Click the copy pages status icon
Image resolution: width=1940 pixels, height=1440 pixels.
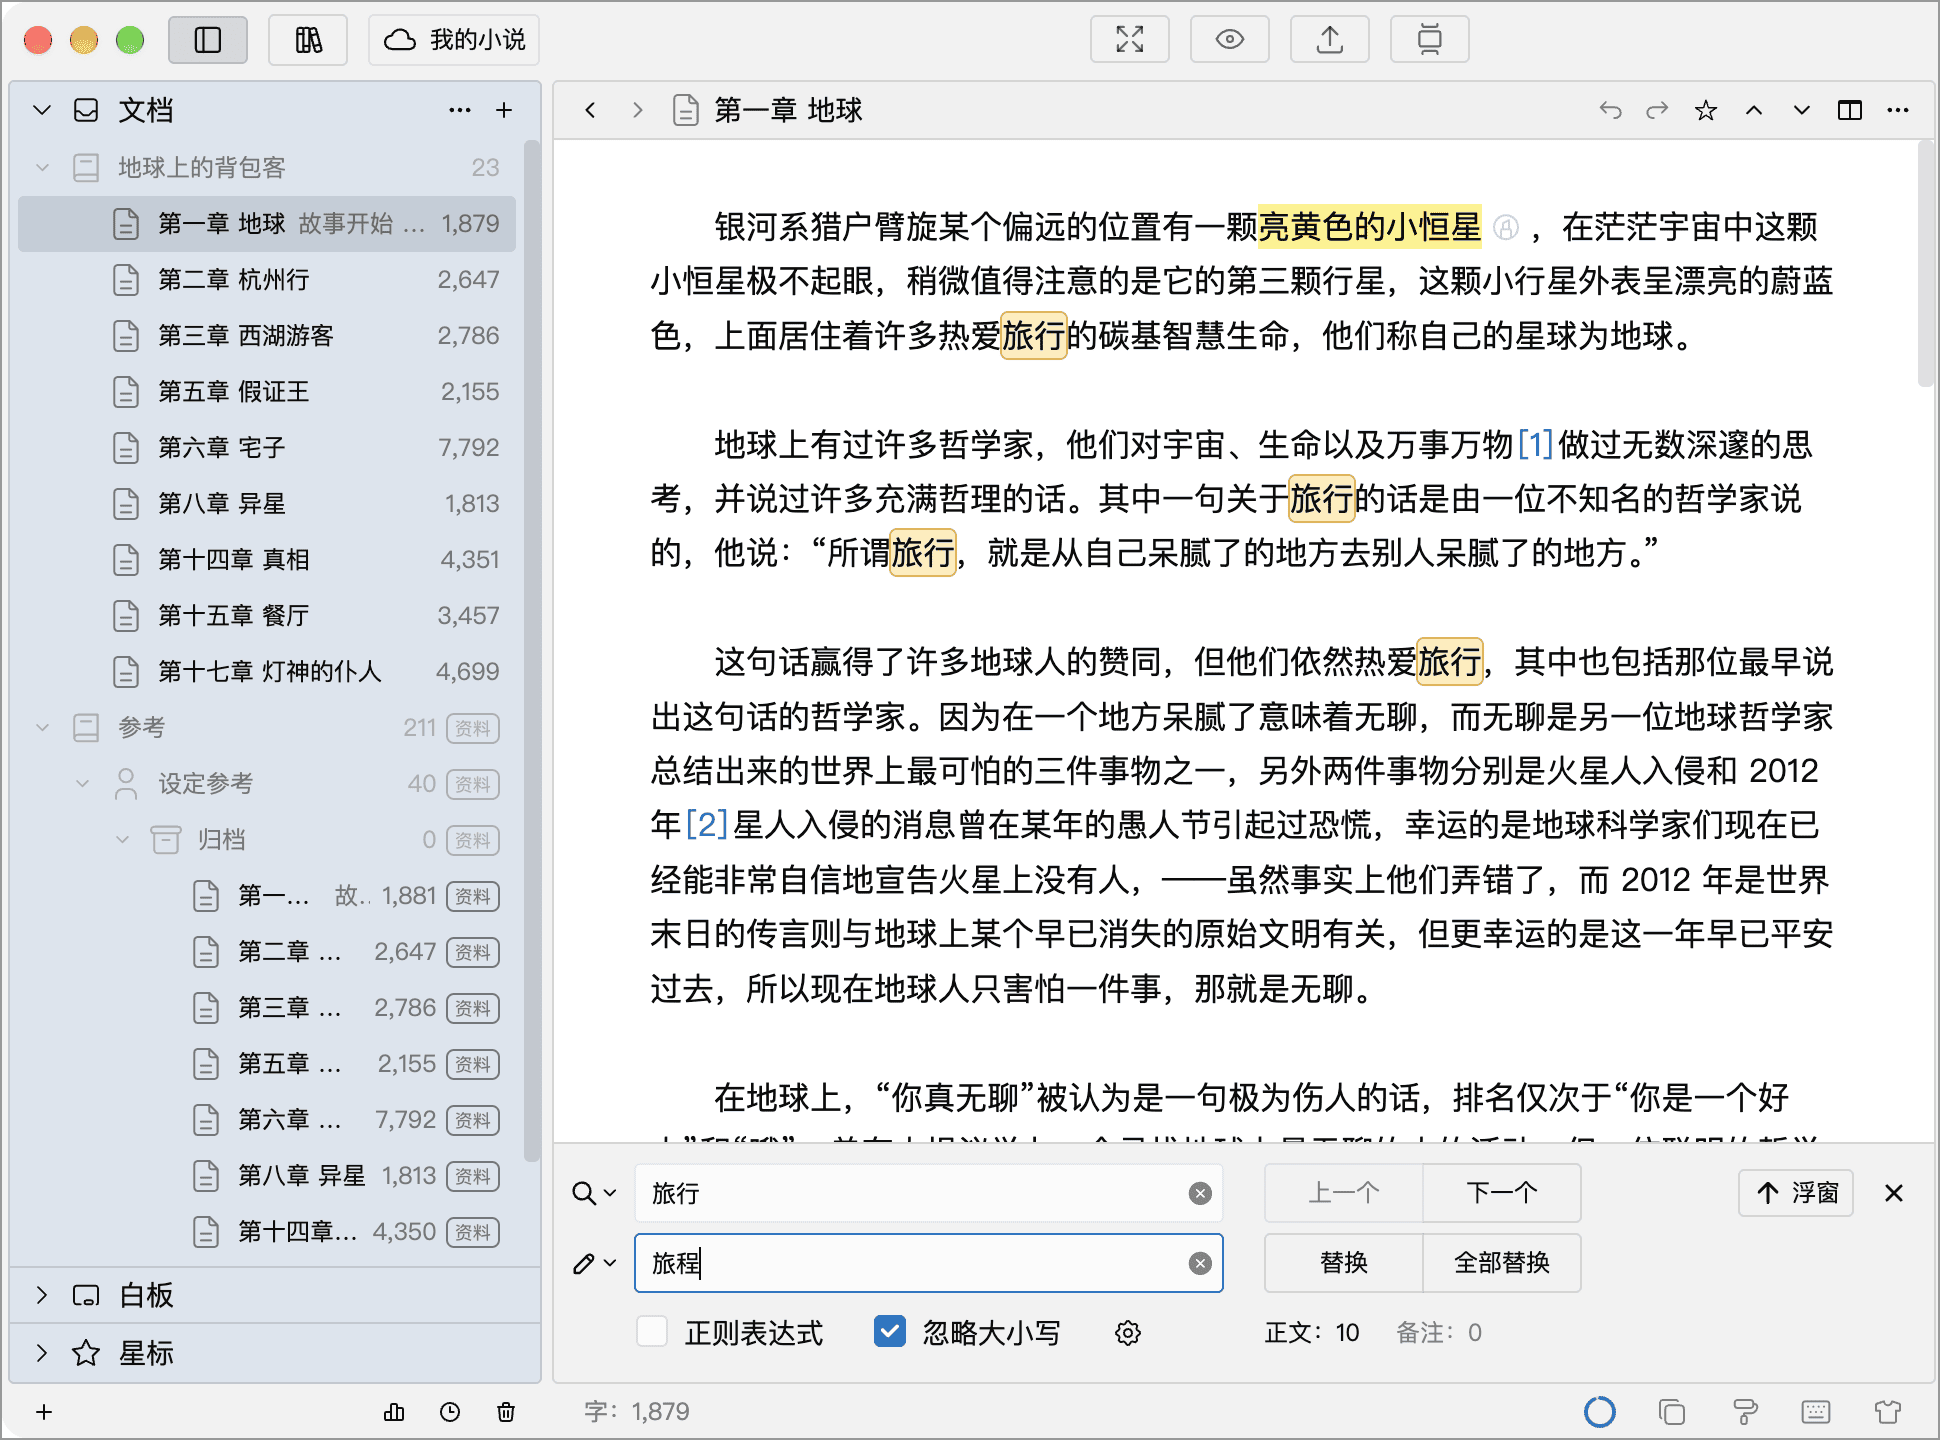pos(1672,1412)
